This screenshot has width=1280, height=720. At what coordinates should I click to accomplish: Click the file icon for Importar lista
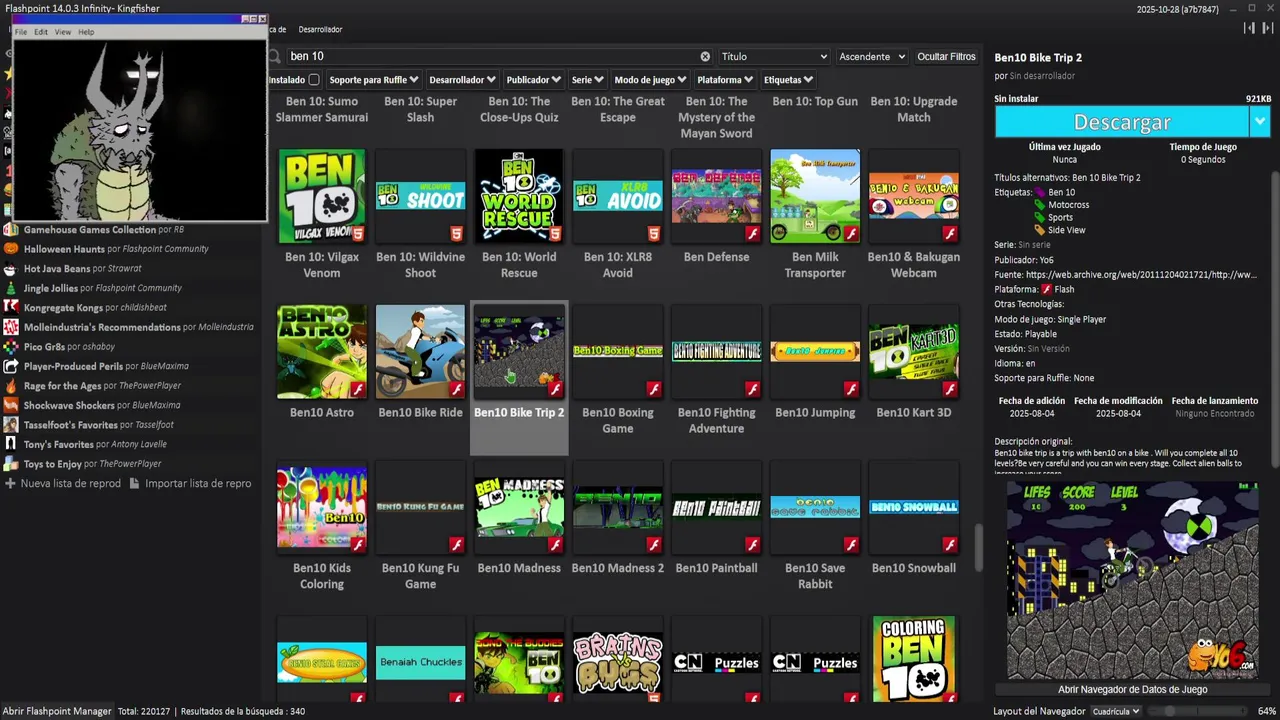[x=135, y=483]
